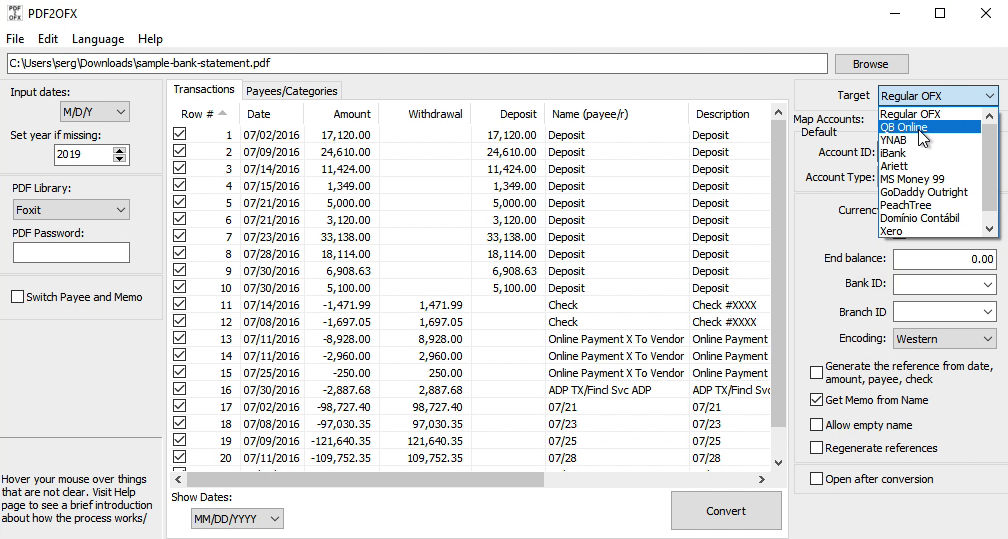
Task: Open the Language menu
Action: [x=98, y=39]
